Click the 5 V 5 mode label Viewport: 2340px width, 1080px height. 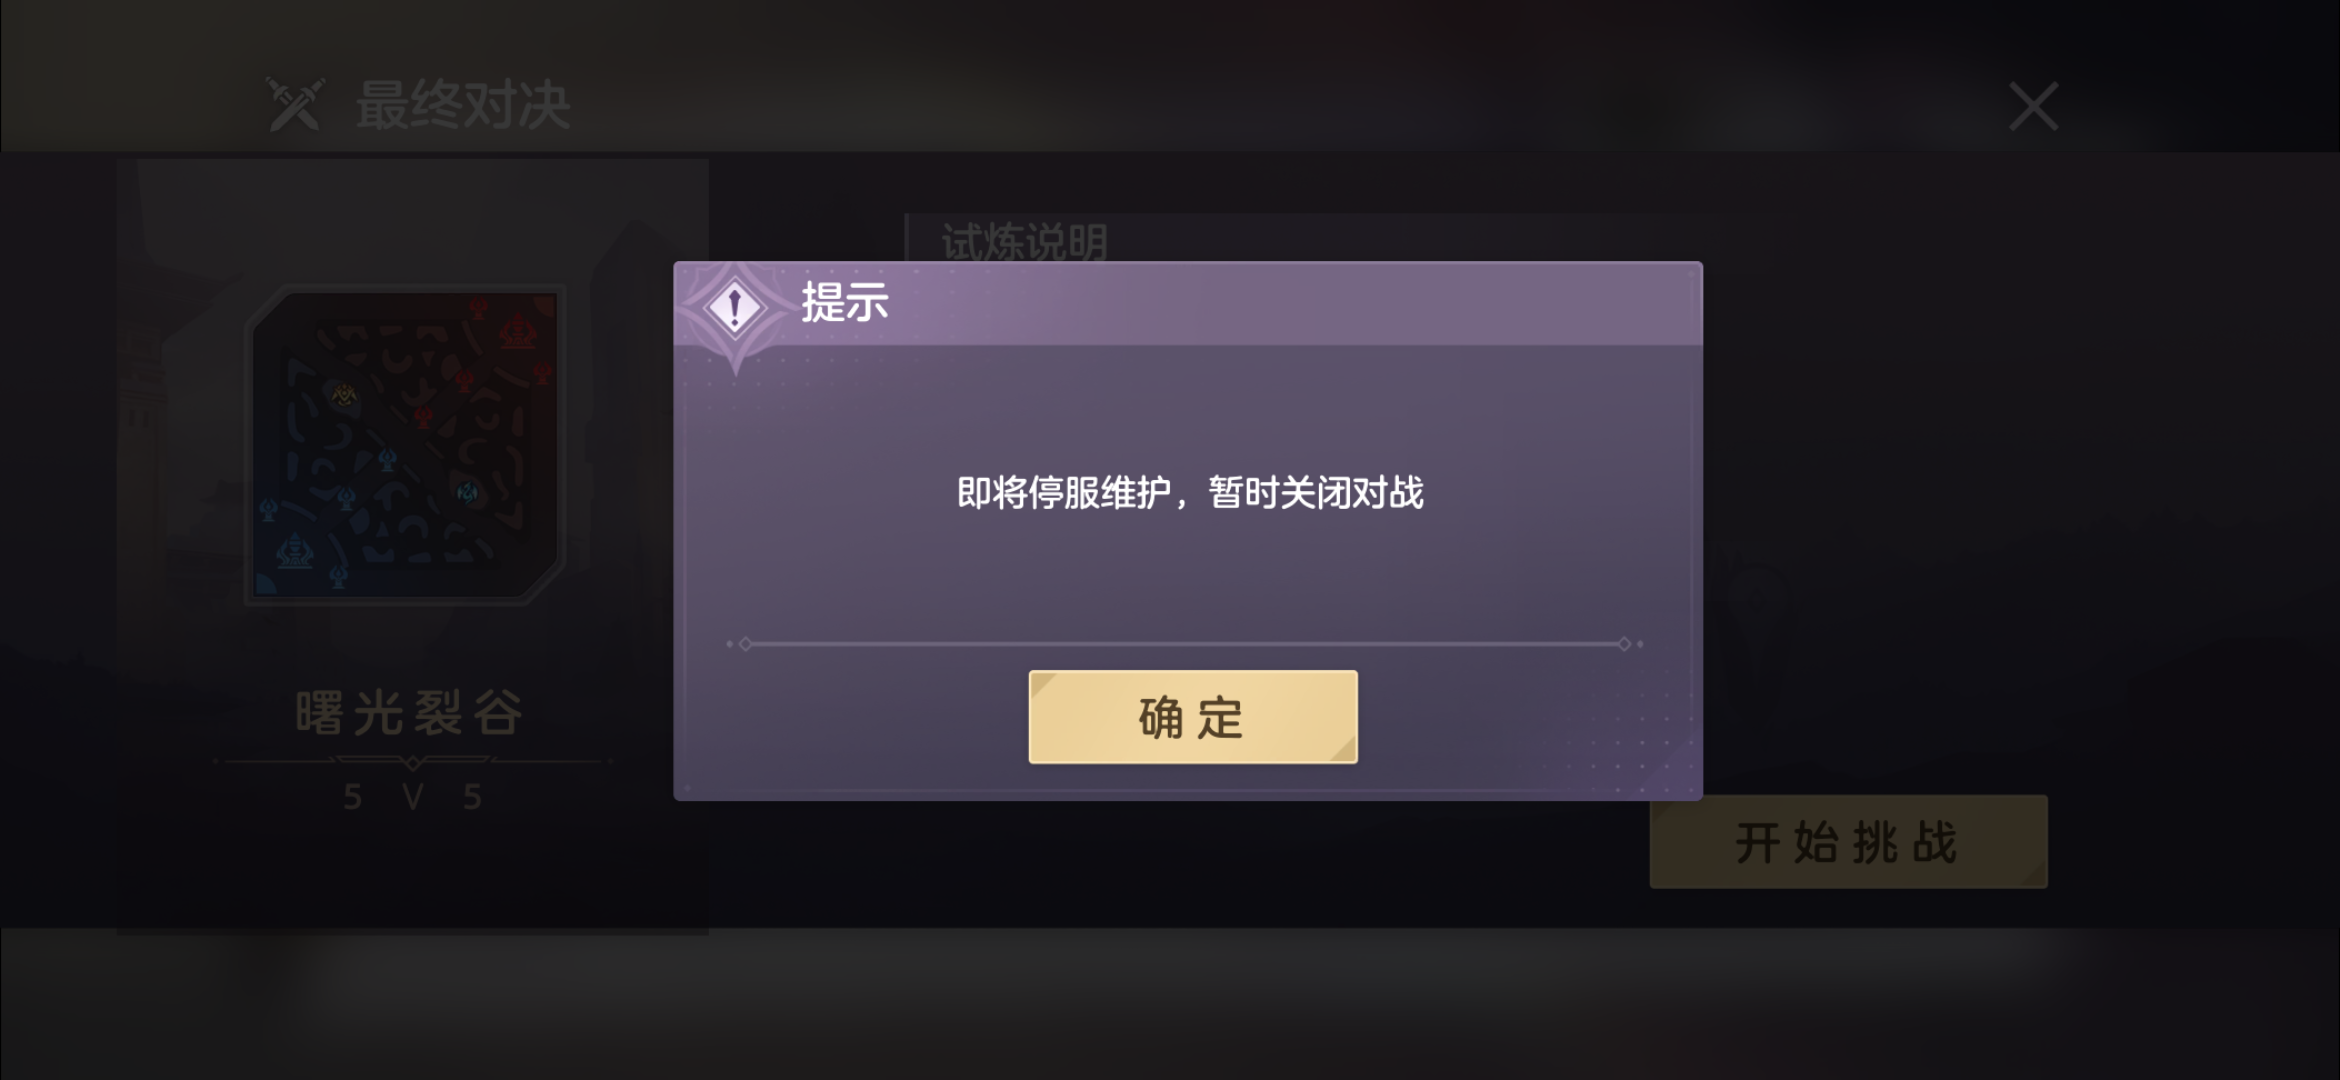tap(412, 797)
